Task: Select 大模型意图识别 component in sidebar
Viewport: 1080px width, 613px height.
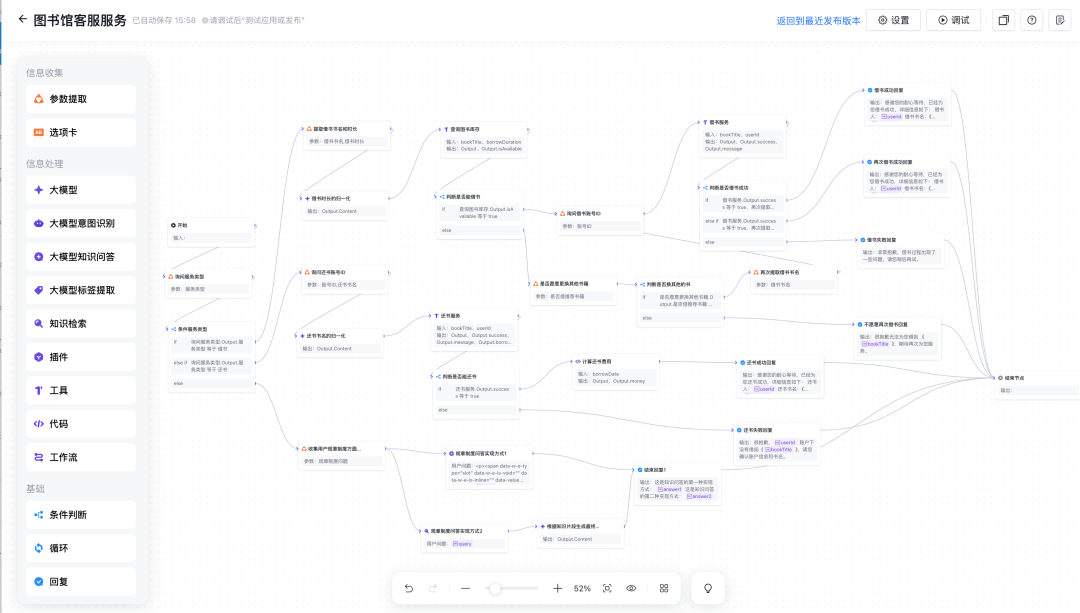Action: click(x=81, y=223)
